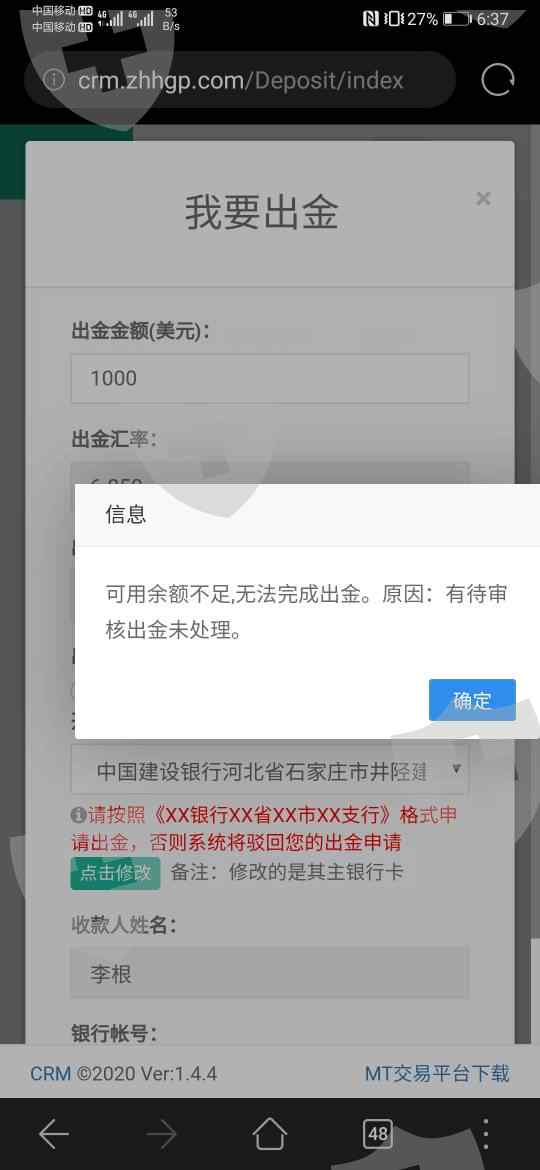
Task: Open the browser three-dot menu
Action: [486, 1134]
